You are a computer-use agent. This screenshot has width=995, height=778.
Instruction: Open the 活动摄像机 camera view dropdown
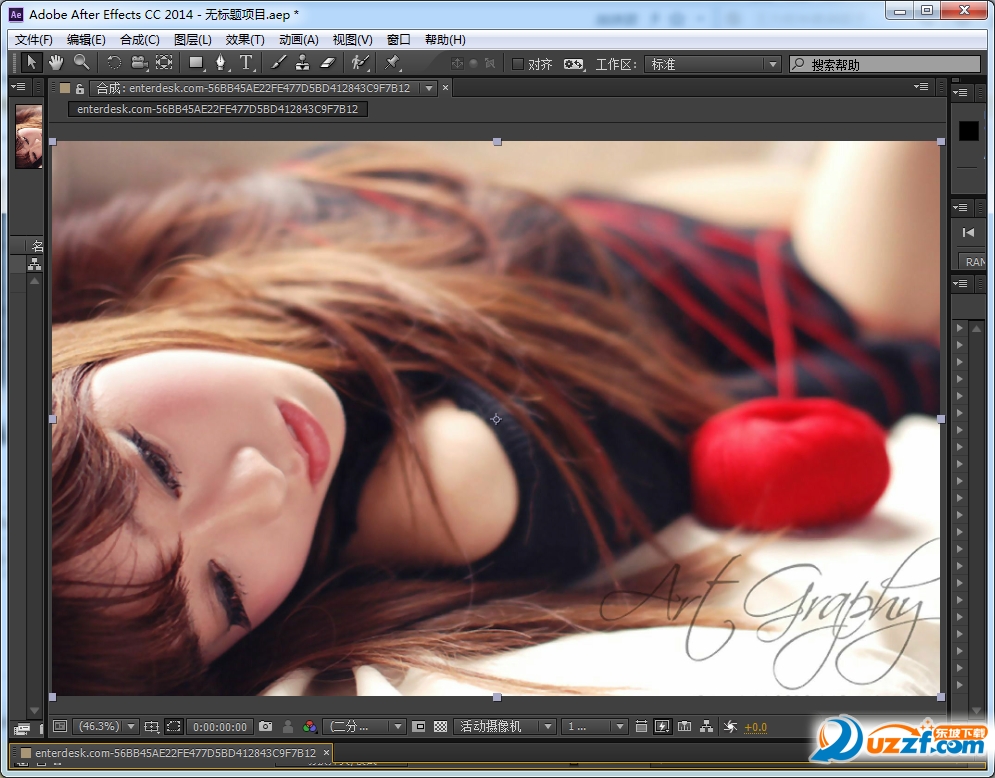(x=505, y=727)
